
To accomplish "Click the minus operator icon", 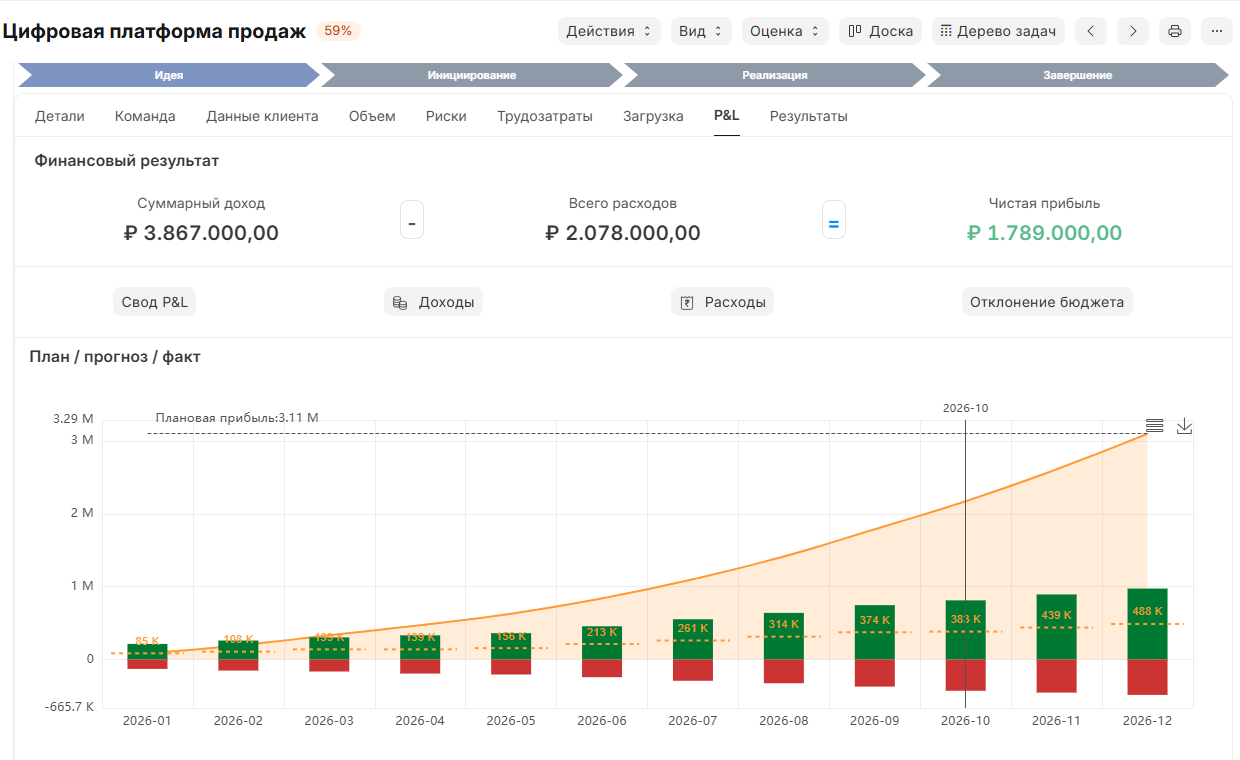I will click(x=412, y=220).
